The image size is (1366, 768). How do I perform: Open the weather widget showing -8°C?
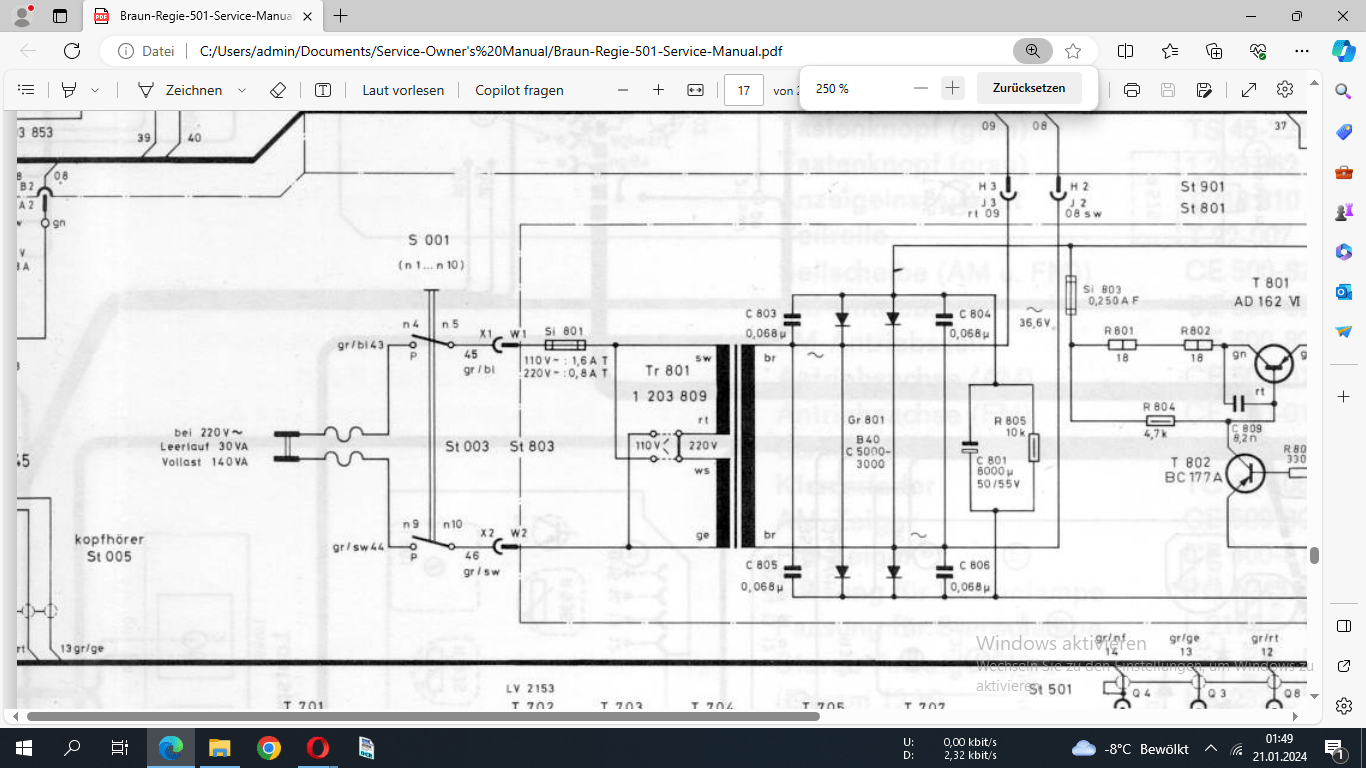1130,748
